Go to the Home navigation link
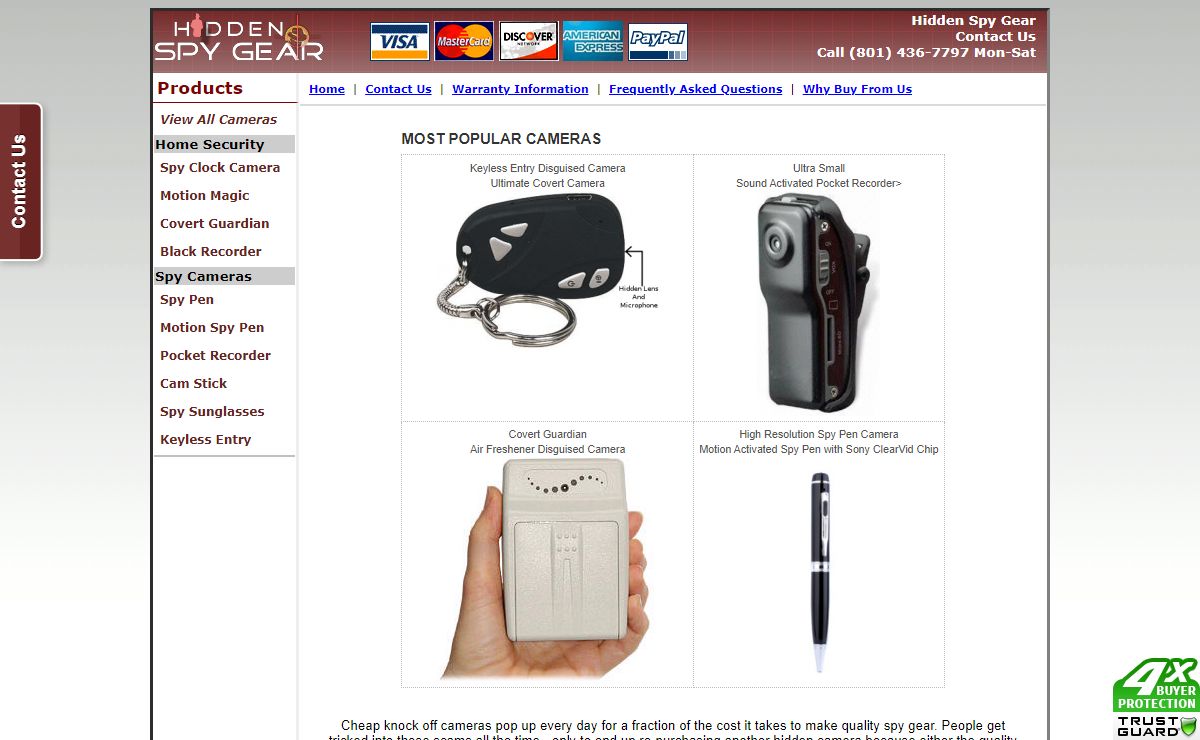Screen dimensions: 1200x740 coord(327,89)
